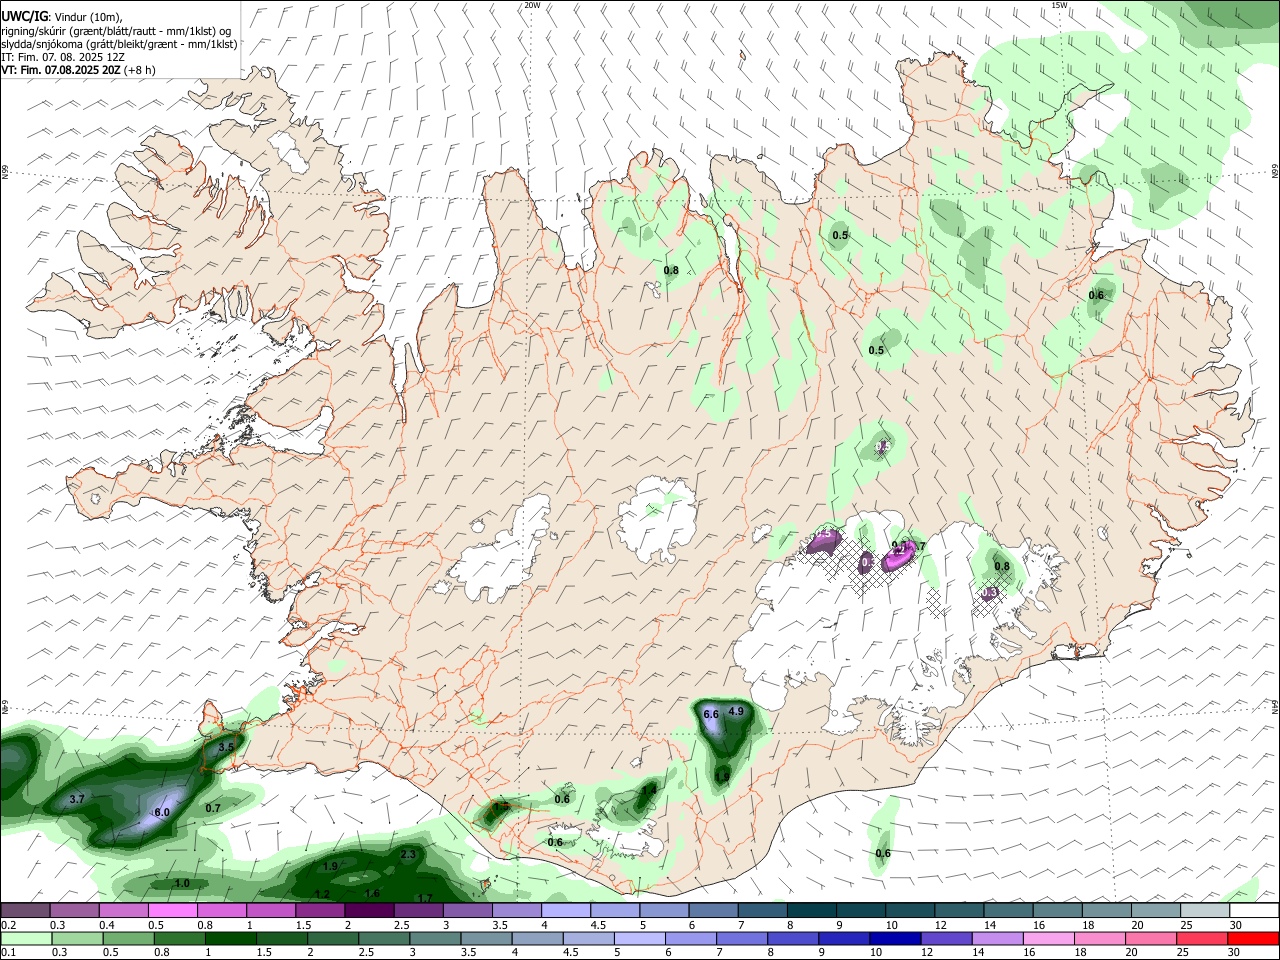The height and width of the screenshot is (960, 1280).
Task: Click the bright pink snow swatch after 0.5
Action: [x=172, y=911]
